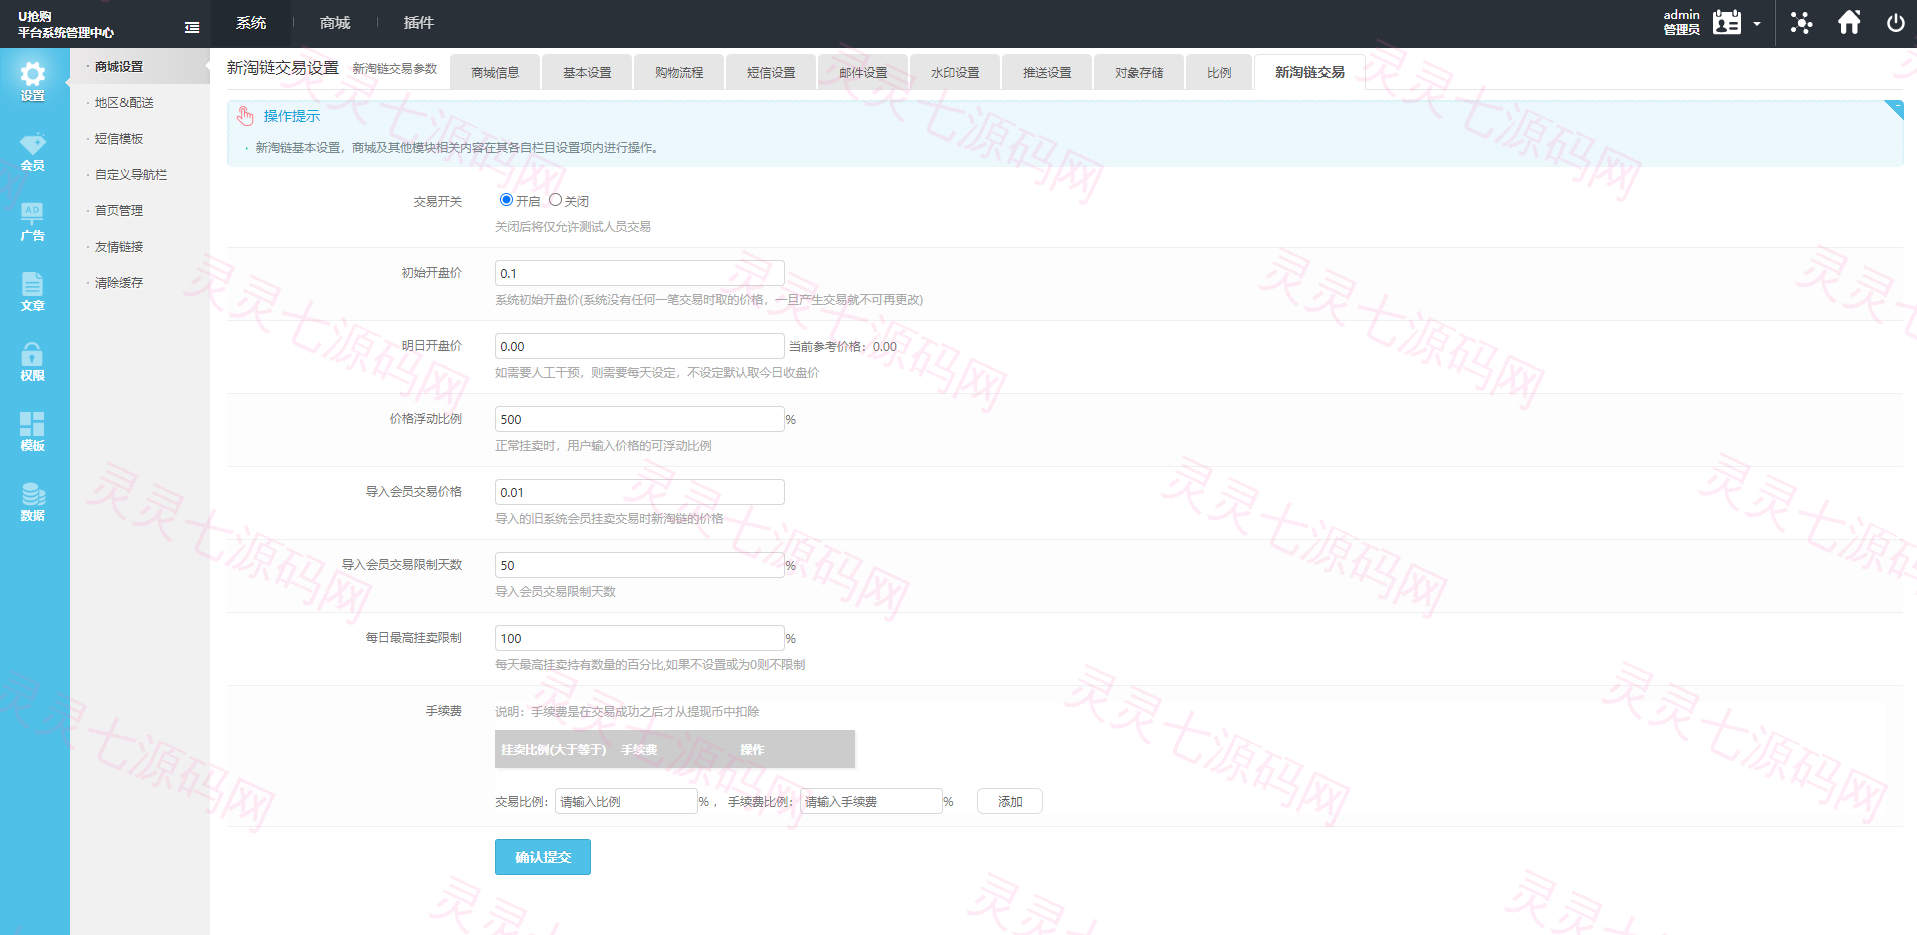This screenshot has height=935, width=1917.
Task: Open the 会员 diamond icon section
Action: [x=33, y=143]
